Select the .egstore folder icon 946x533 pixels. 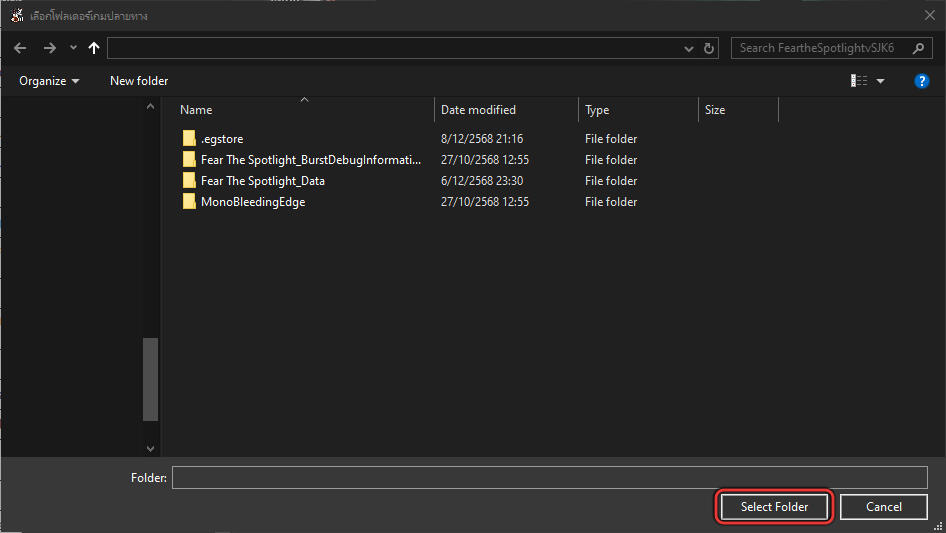coord(189,139)
